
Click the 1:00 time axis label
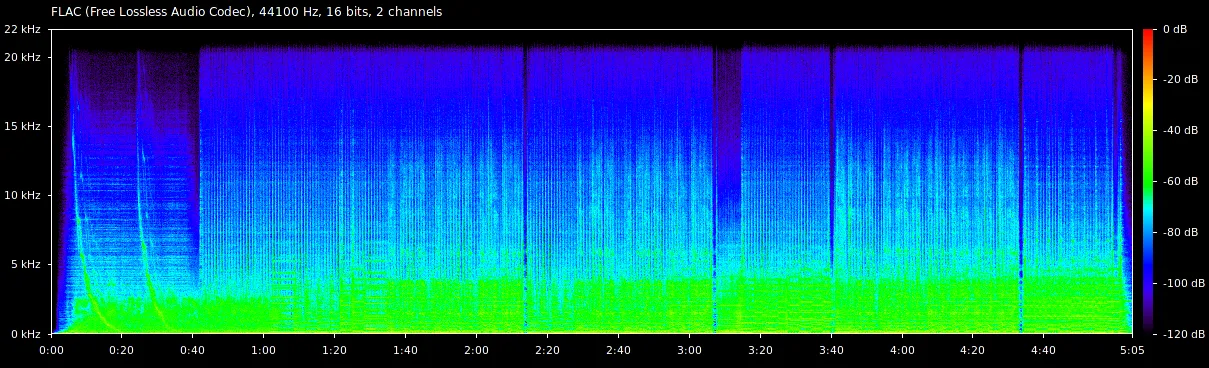coord(264,351)
